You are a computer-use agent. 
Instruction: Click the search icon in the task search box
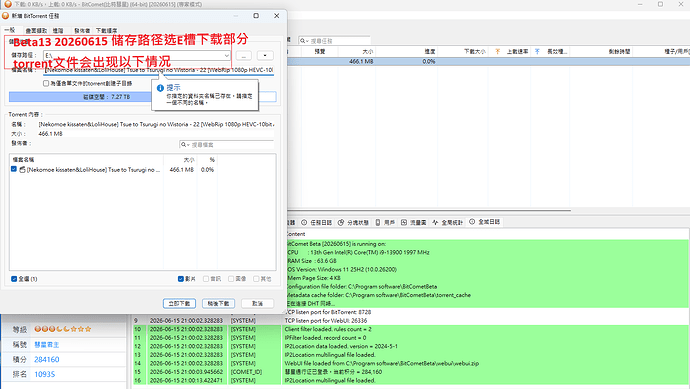303,41
